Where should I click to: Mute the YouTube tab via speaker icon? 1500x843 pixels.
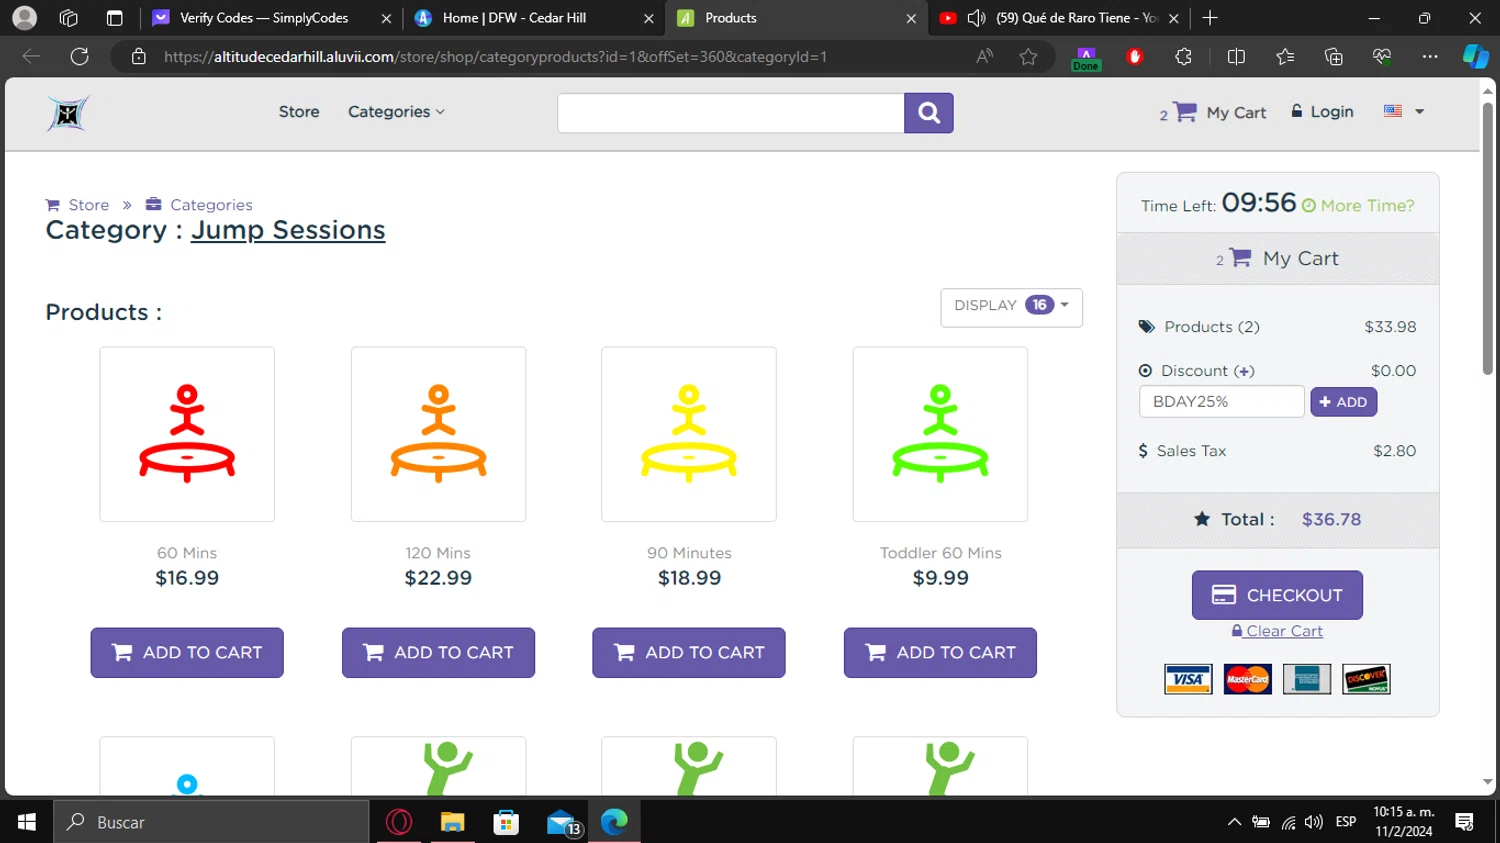click(x=977, y=18)
